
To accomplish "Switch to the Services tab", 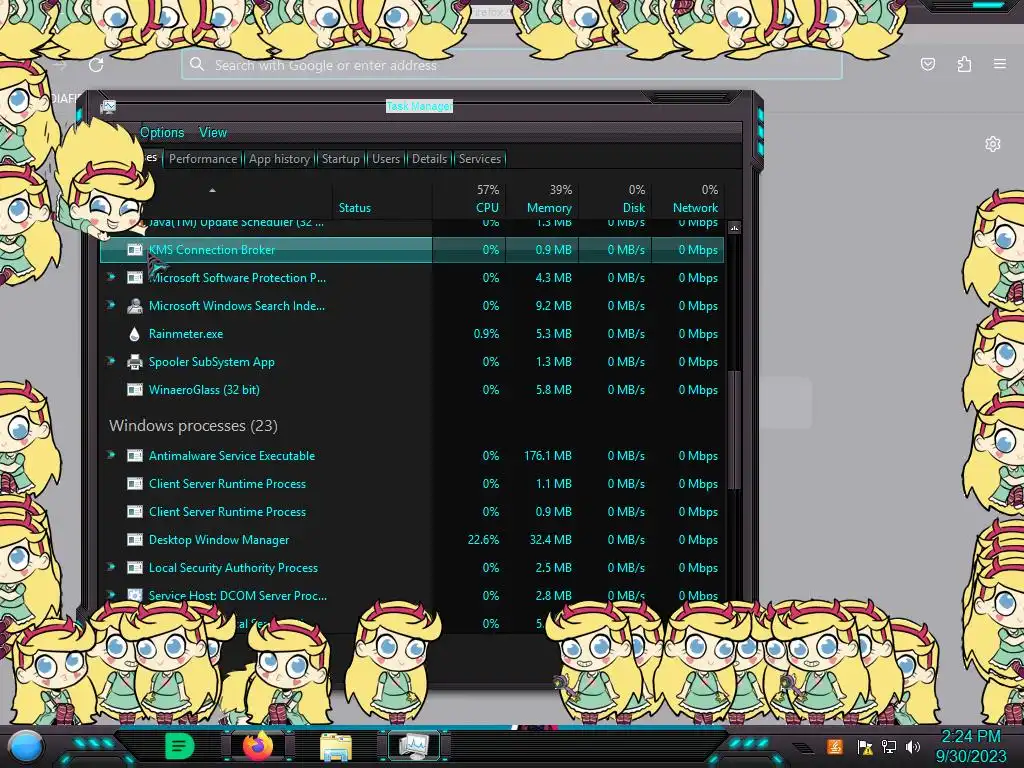I will tap(480, 159).
